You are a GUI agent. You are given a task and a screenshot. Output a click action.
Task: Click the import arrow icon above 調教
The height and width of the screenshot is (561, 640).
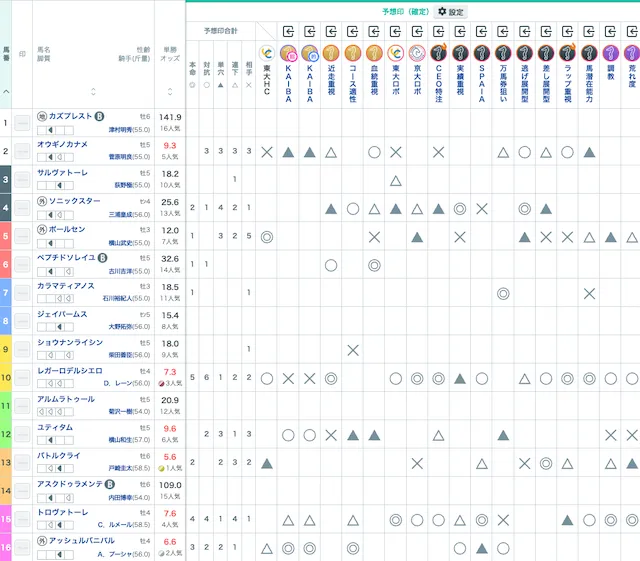coord(611,31)
